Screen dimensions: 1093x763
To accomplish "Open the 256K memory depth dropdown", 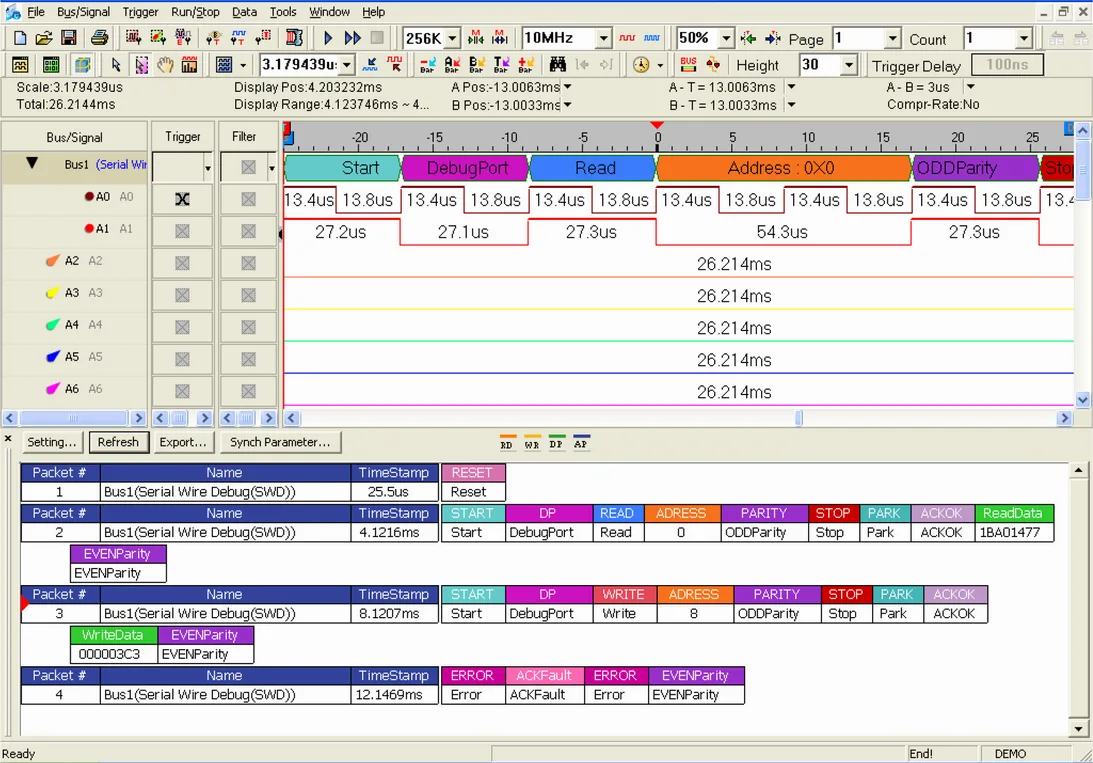I will [452, 38].
